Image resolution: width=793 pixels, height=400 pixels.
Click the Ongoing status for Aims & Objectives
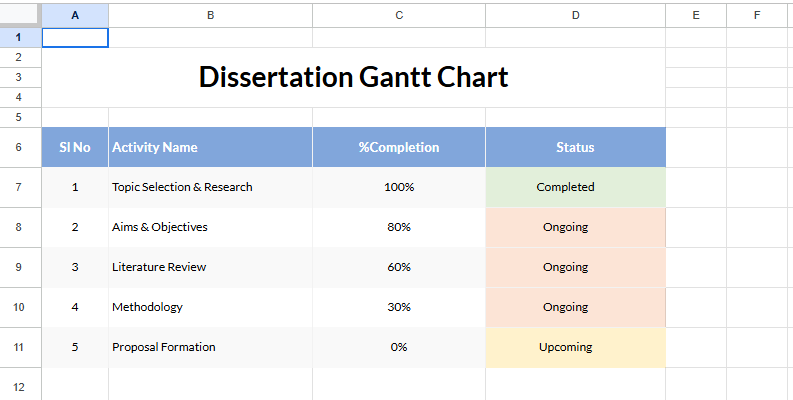(575, 227)
